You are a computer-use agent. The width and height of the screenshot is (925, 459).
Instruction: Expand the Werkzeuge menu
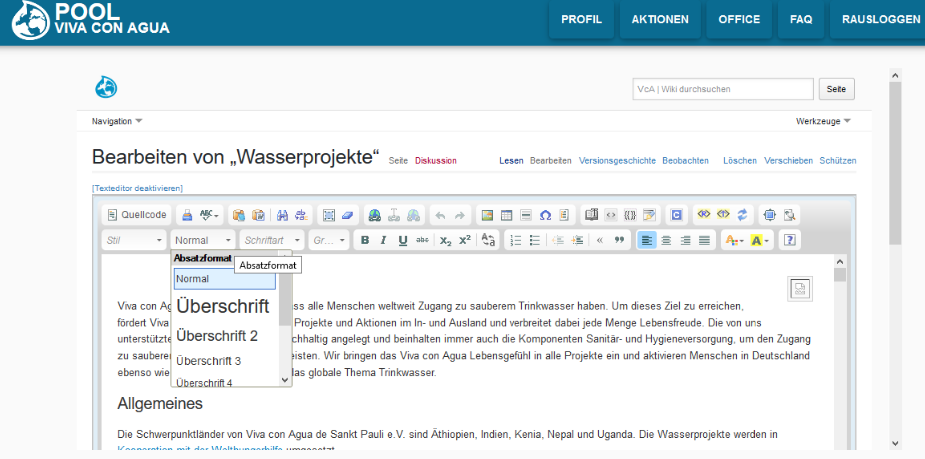pyautogui.click(x=823, y=121)
